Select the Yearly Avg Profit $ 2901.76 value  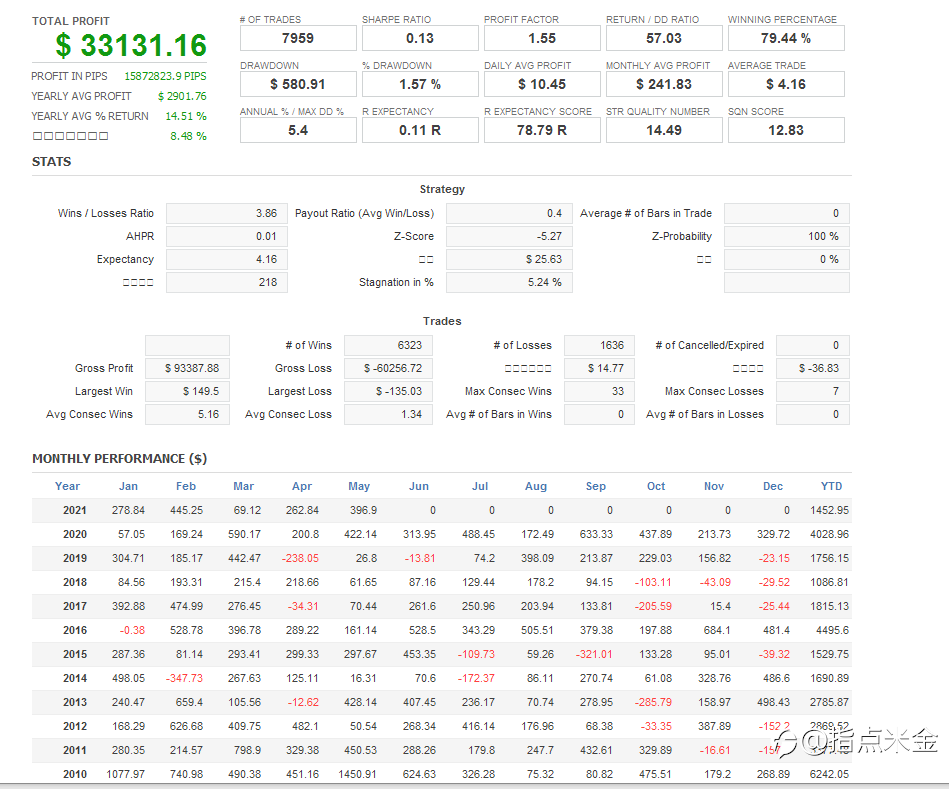[182, 96]
